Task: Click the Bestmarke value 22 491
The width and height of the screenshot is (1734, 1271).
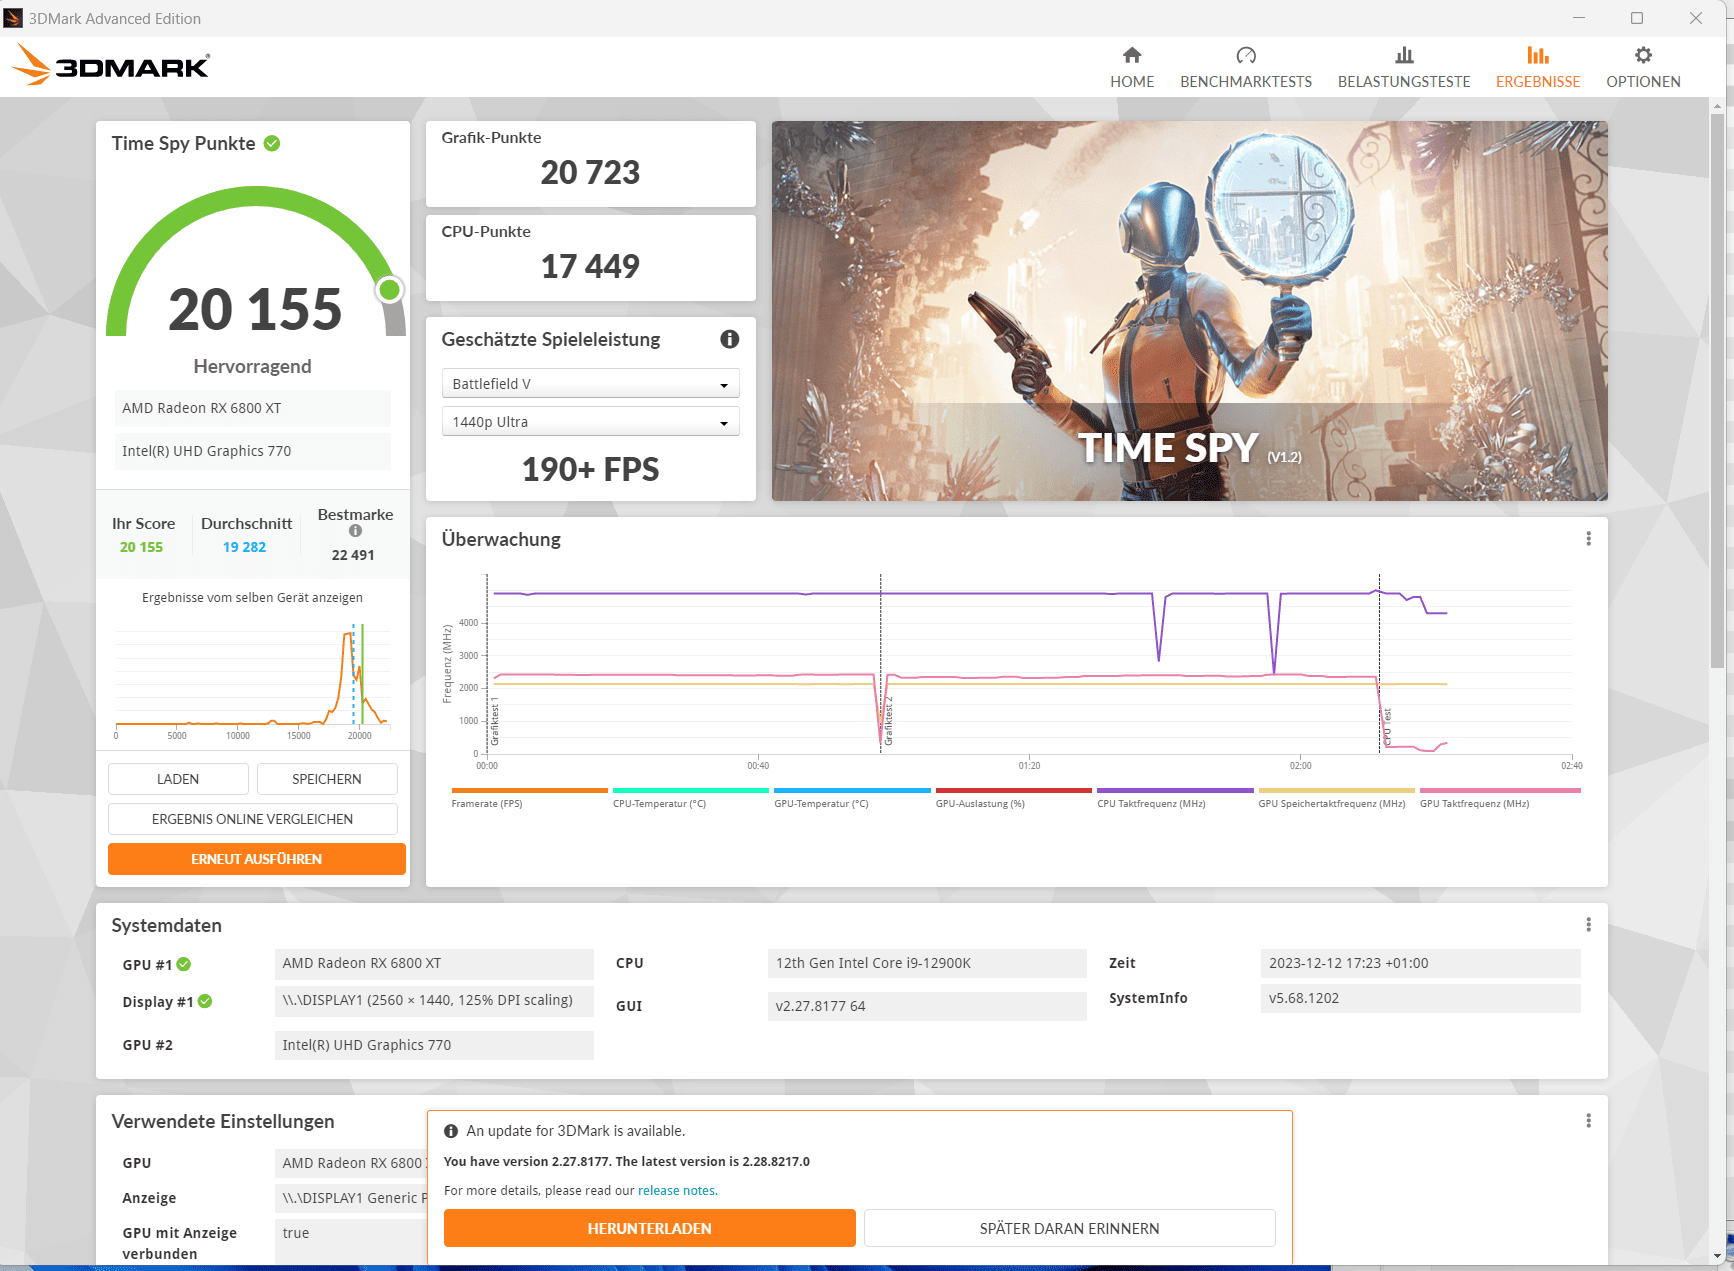Action: tap(353, 555)
